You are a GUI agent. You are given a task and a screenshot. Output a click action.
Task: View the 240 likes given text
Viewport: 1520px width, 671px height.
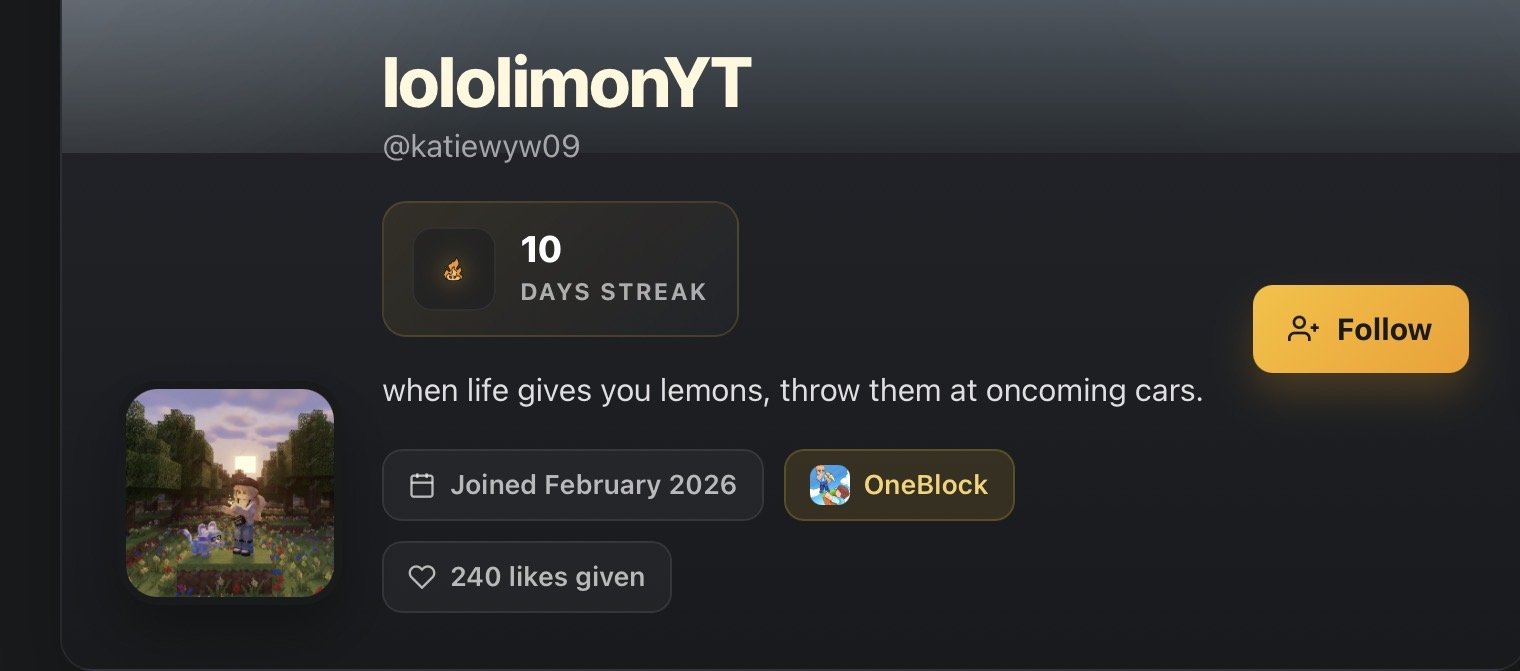click(x=547, y=577)
